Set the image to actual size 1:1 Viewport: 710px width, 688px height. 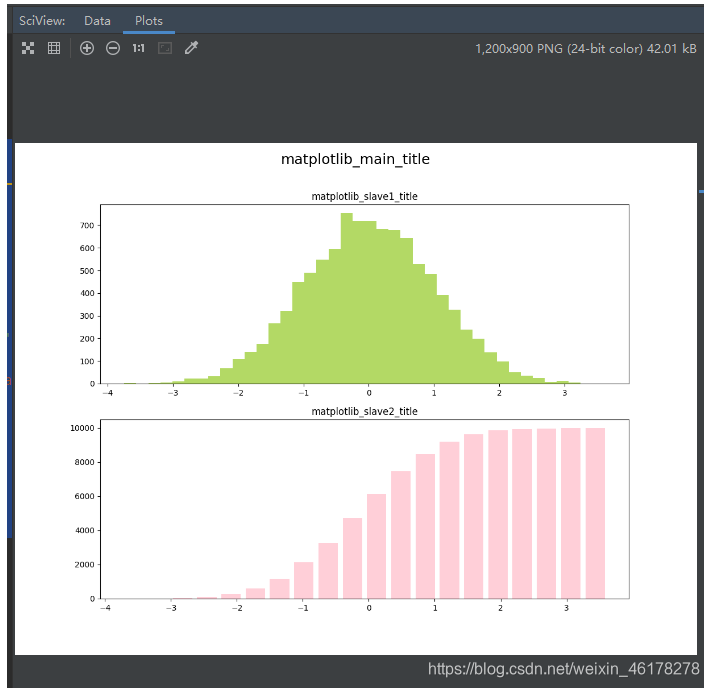[x=138, y=48]
